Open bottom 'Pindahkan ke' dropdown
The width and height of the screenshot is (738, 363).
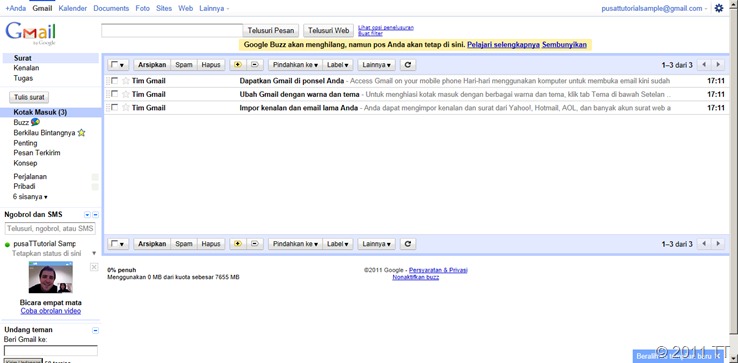coord(296,243)
